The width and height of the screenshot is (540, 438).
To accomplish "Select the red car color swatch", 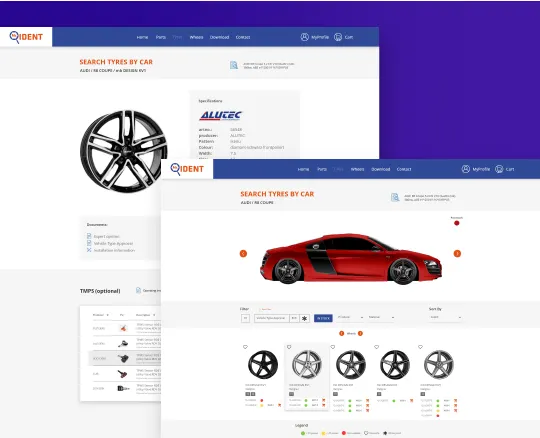I will 457,223.
